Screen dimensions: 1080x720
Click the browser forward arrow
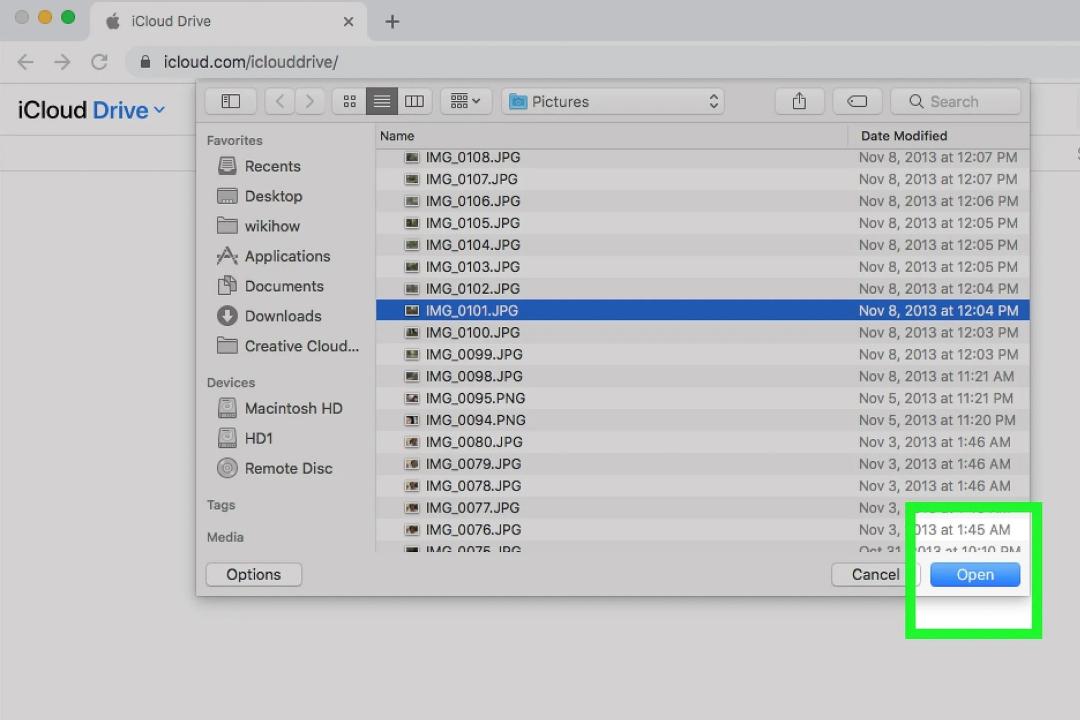(62, 62)
